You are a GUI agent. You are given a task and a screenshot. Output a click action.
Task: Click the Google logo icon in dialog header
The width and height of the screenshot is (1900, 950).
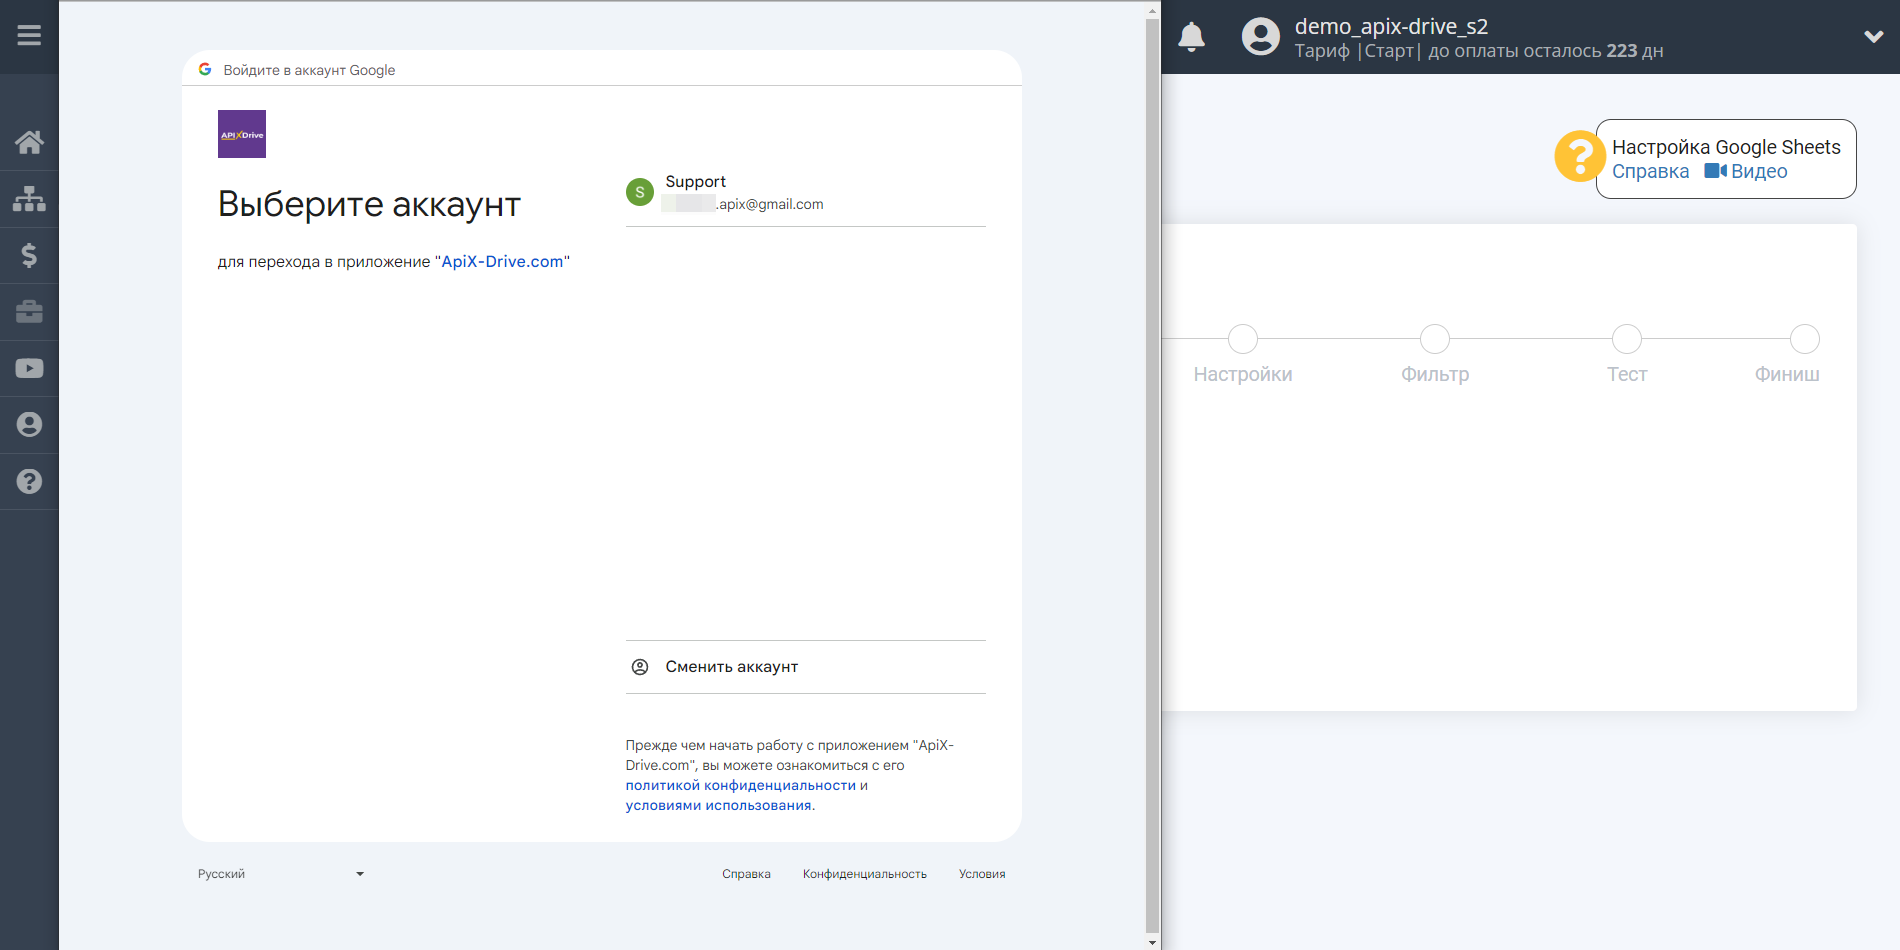(205, 69)
